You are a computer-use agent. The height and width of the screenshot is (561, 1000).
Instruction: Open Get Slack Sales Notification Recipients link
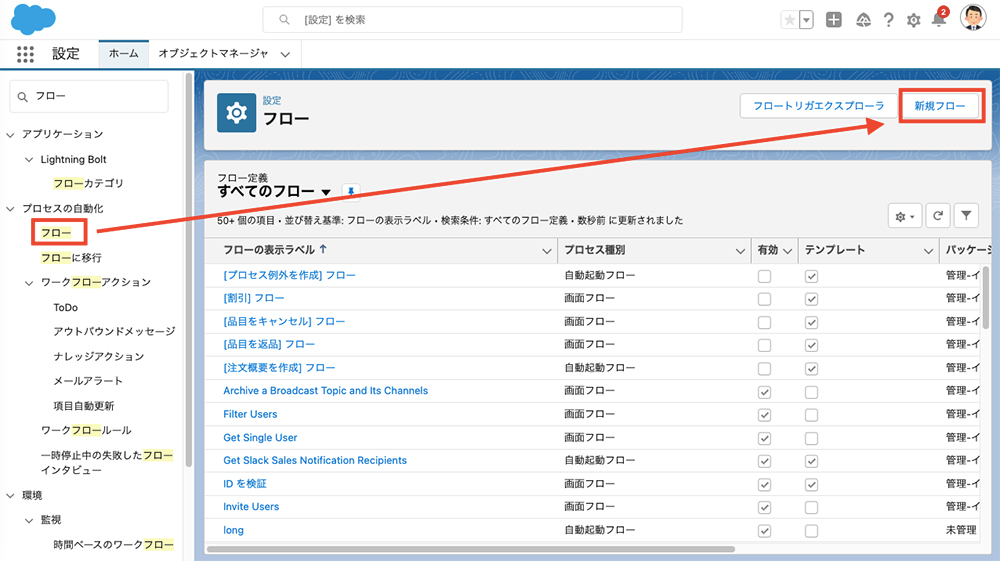coord(315,460)
